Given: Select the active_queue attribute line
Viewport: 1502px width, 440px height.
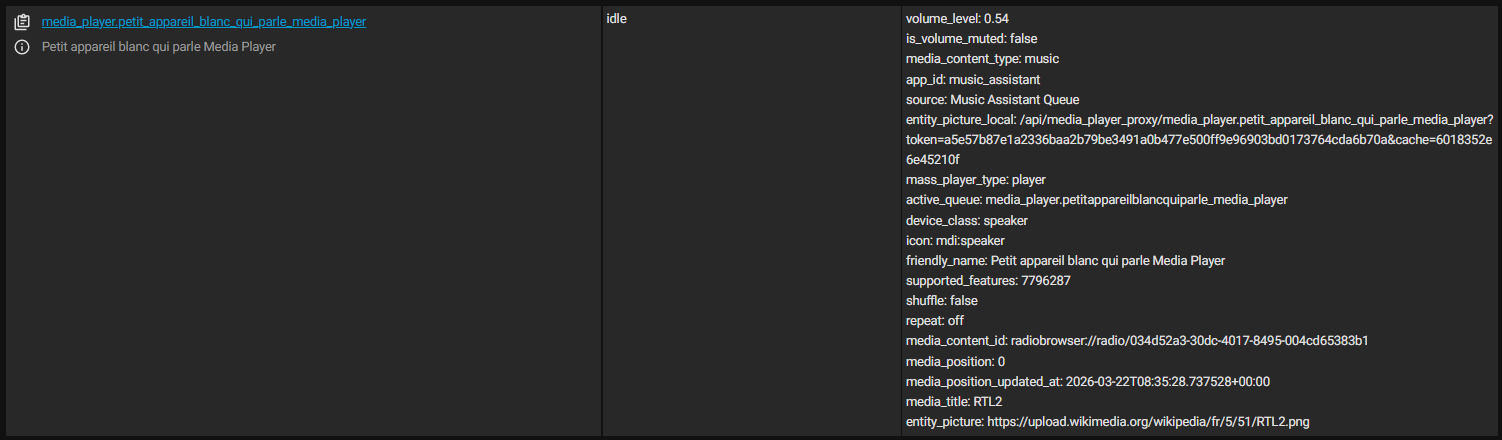Looking at the screenshot, I should pos(1096,200).
